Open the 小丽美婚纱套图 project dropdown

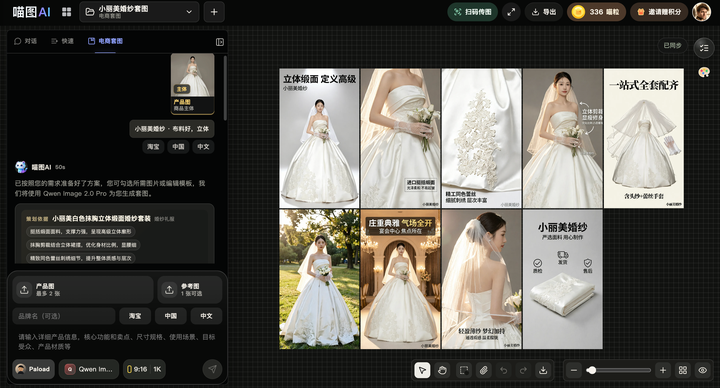139,12
